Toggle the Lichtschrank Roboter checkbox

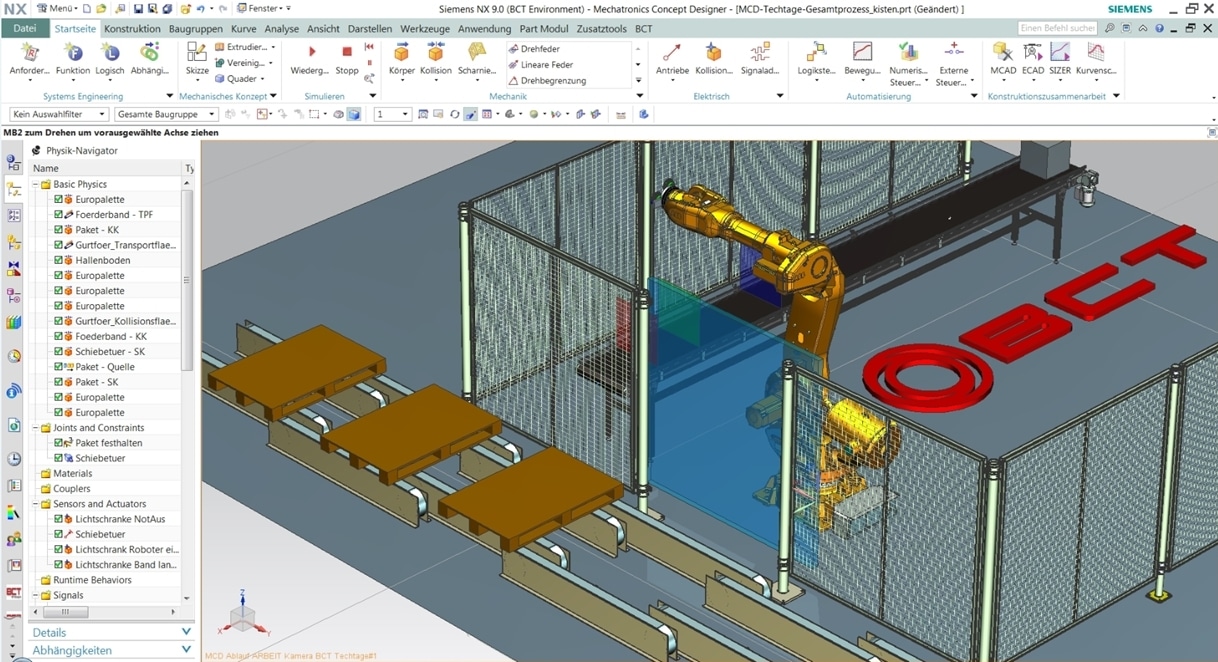tap(59, 549)
